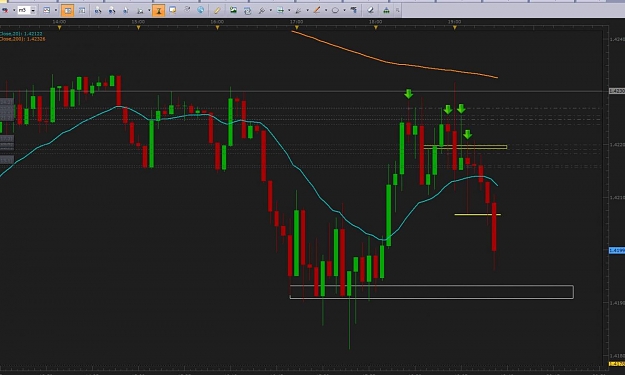Click the 1.4190 price scale label
The image size is (625, 375).
click(617, 303)
